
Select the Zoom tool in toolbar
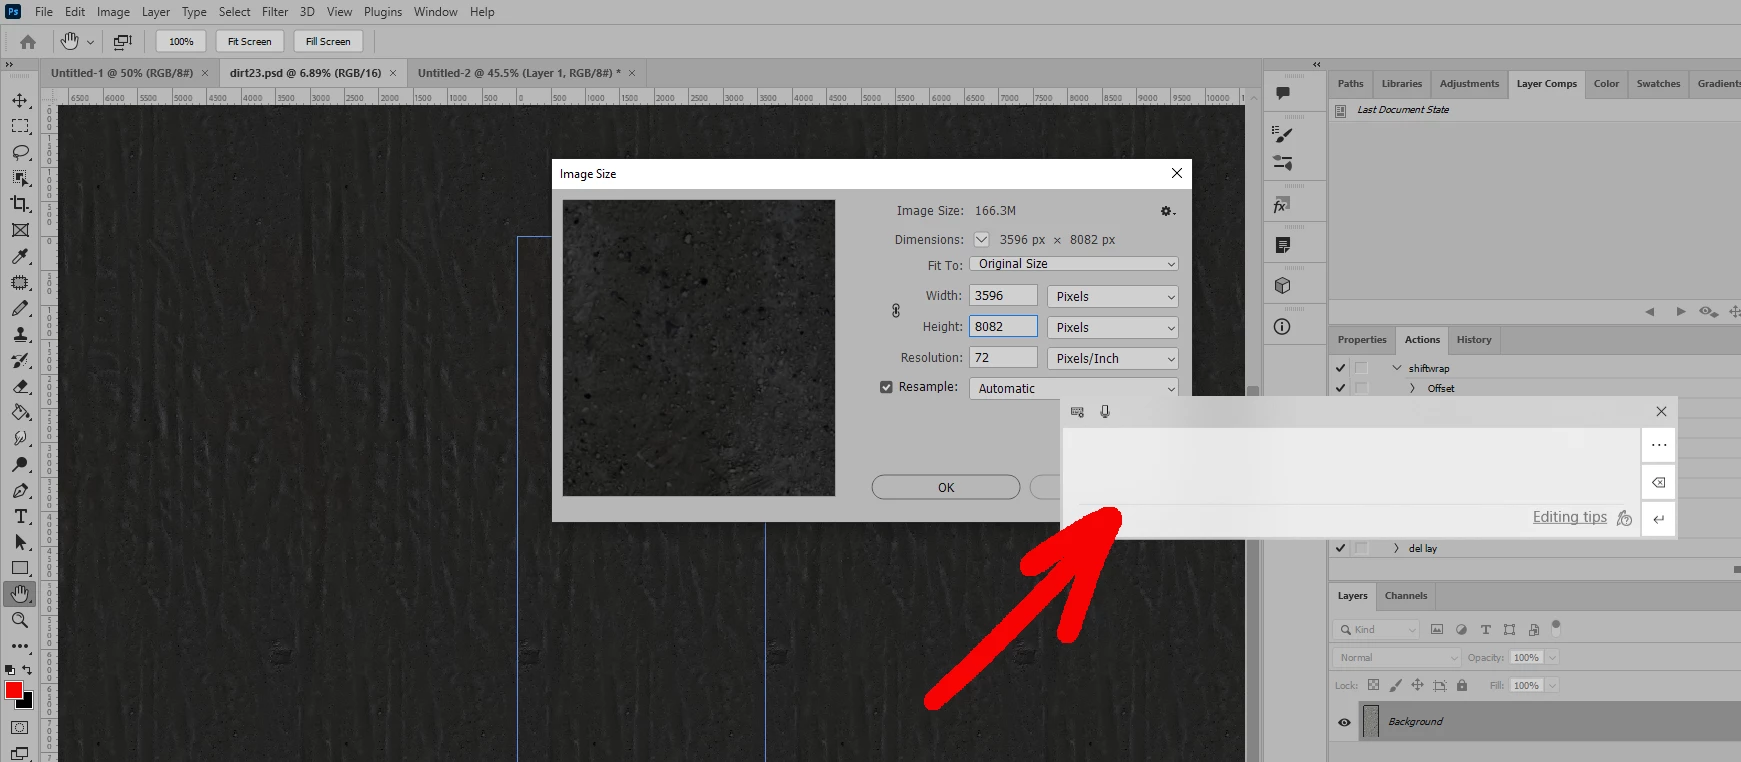coord(20,620)
